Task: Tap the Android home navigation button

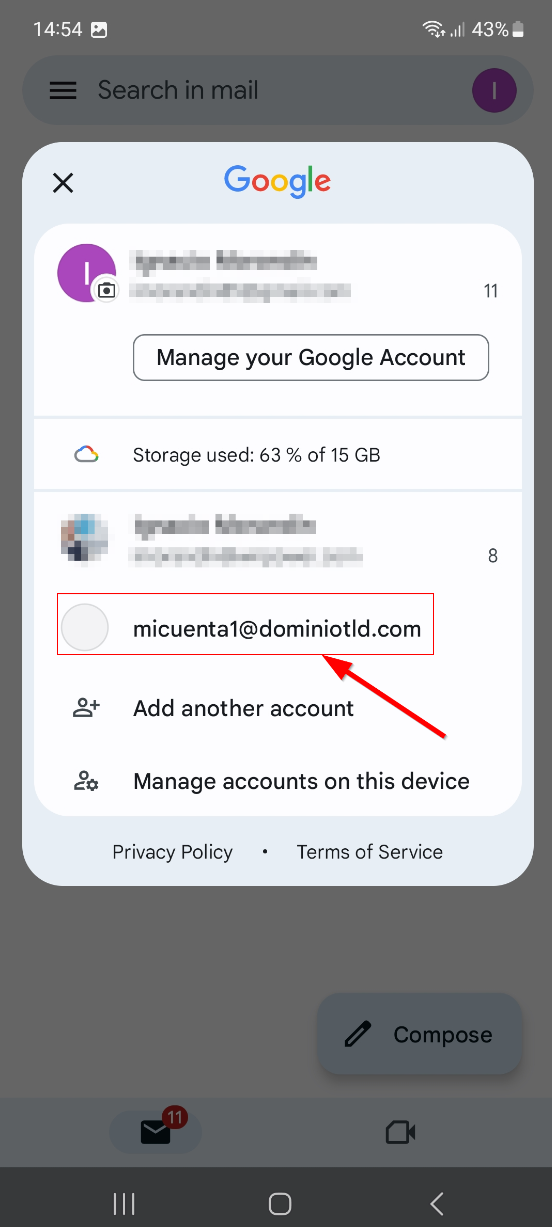Action: [x=281, y=1204]
